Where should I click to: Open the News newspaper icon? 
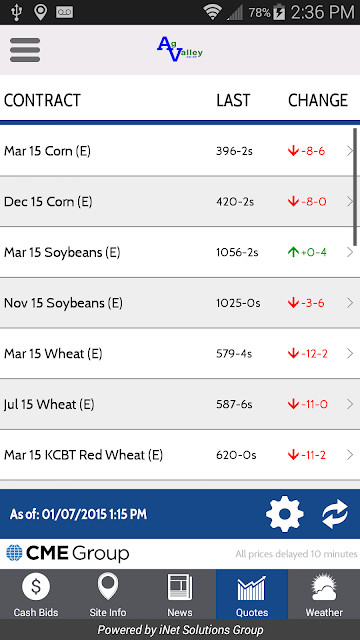(180, 587)
